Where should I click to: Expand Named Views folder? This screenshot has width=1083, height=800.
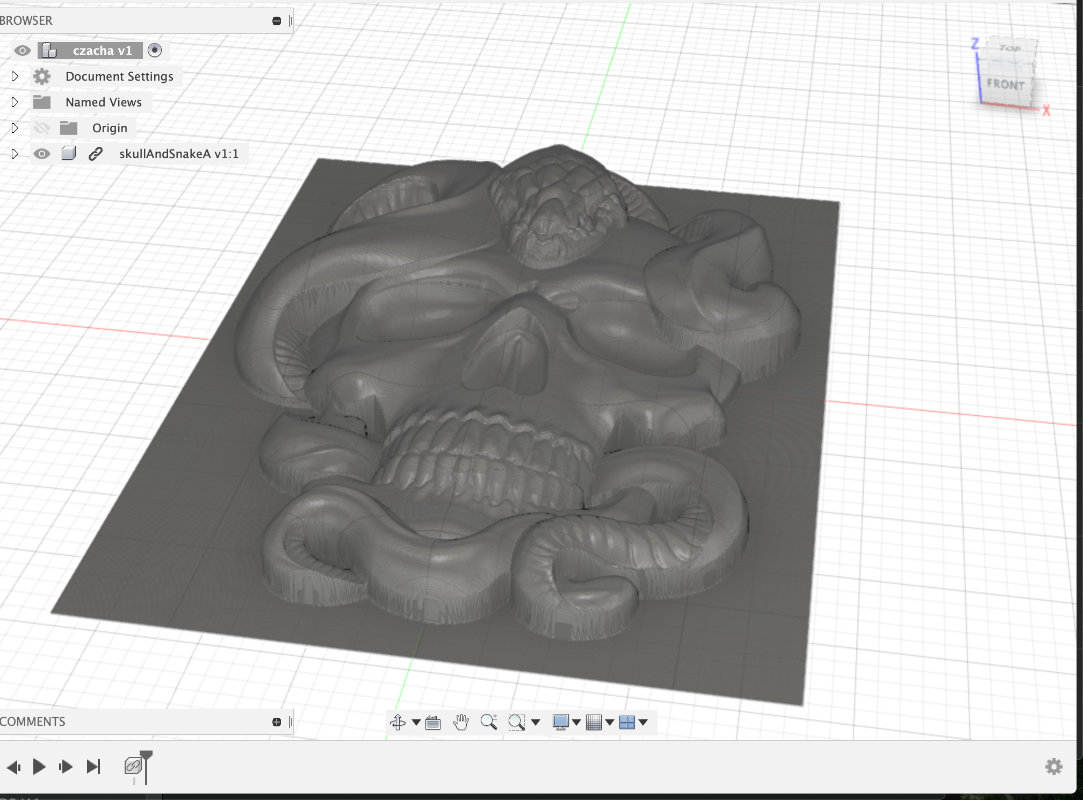pos(15,102)
